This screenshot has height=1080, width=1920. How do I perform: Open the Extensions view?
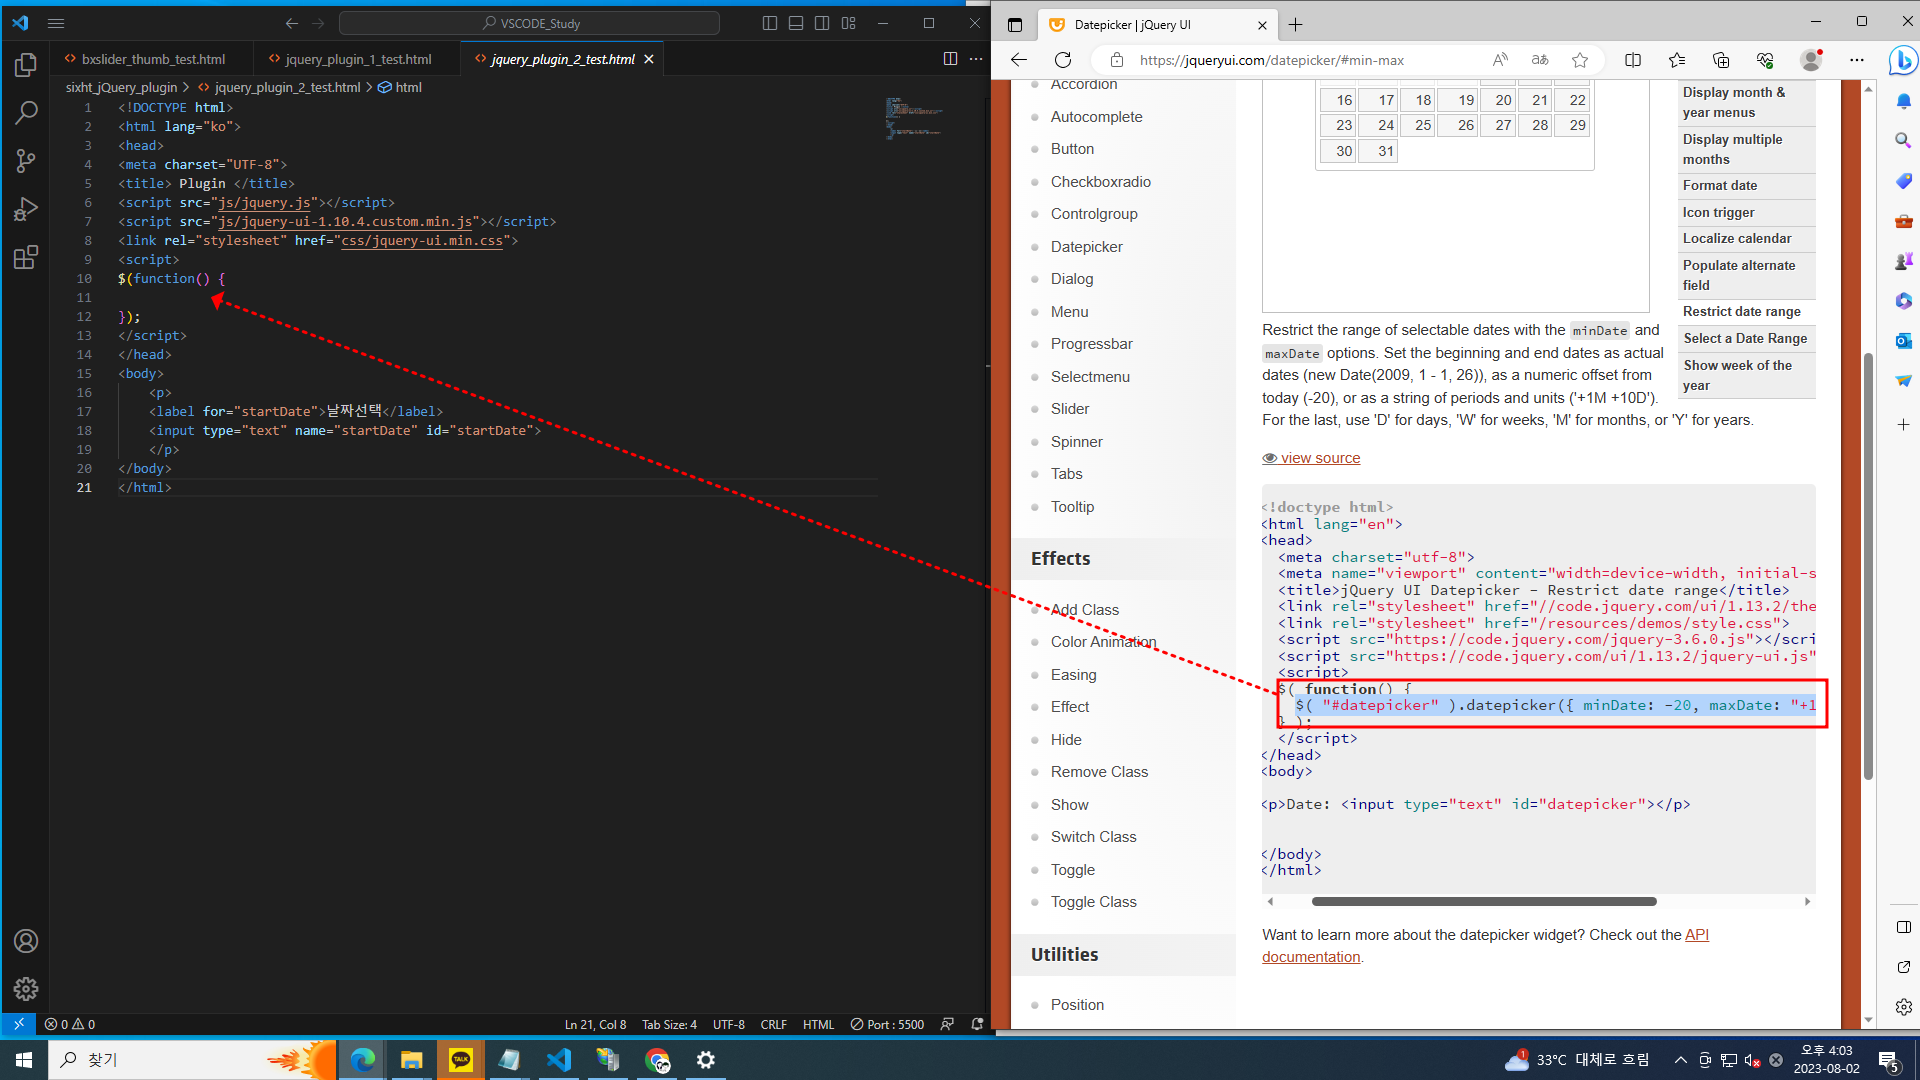[x=26, y=257]
